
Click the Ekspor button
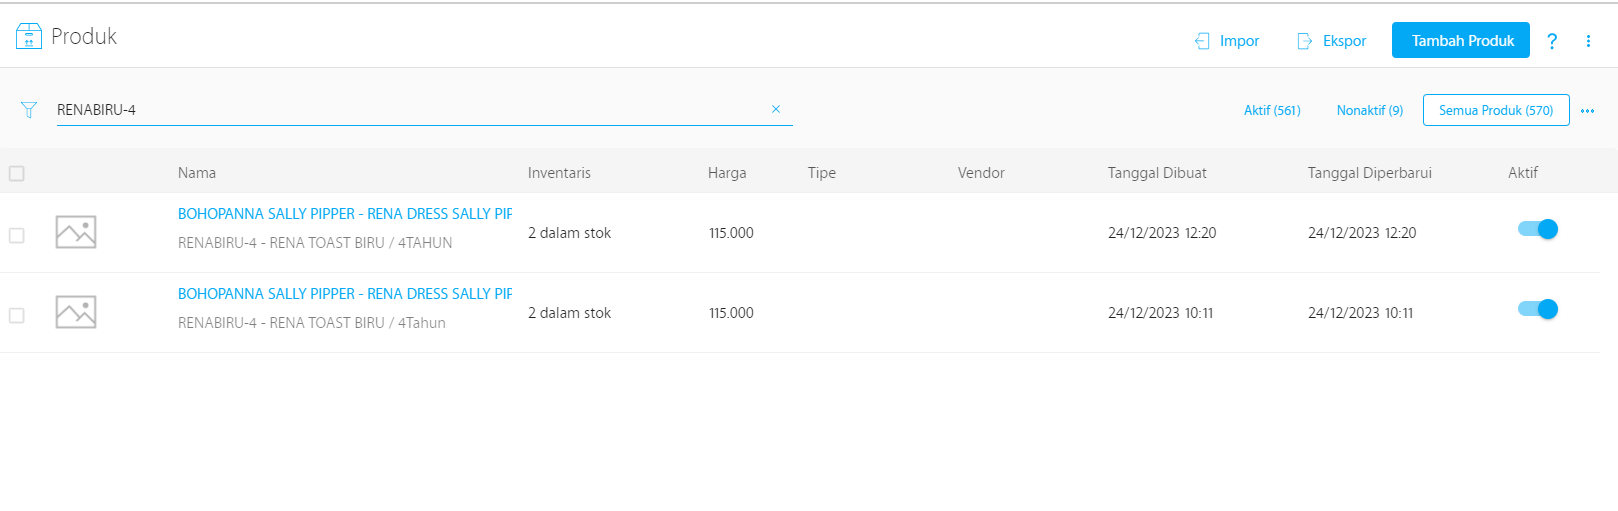(x=1332, y=41)
